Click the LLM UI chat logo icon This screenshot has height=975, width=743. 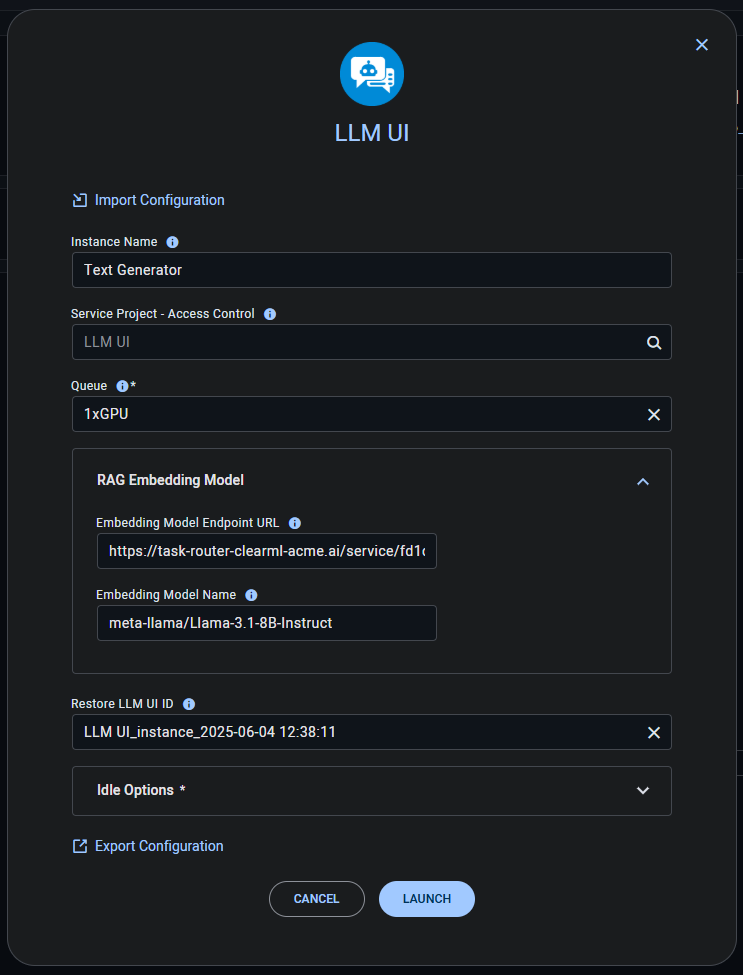371,73
